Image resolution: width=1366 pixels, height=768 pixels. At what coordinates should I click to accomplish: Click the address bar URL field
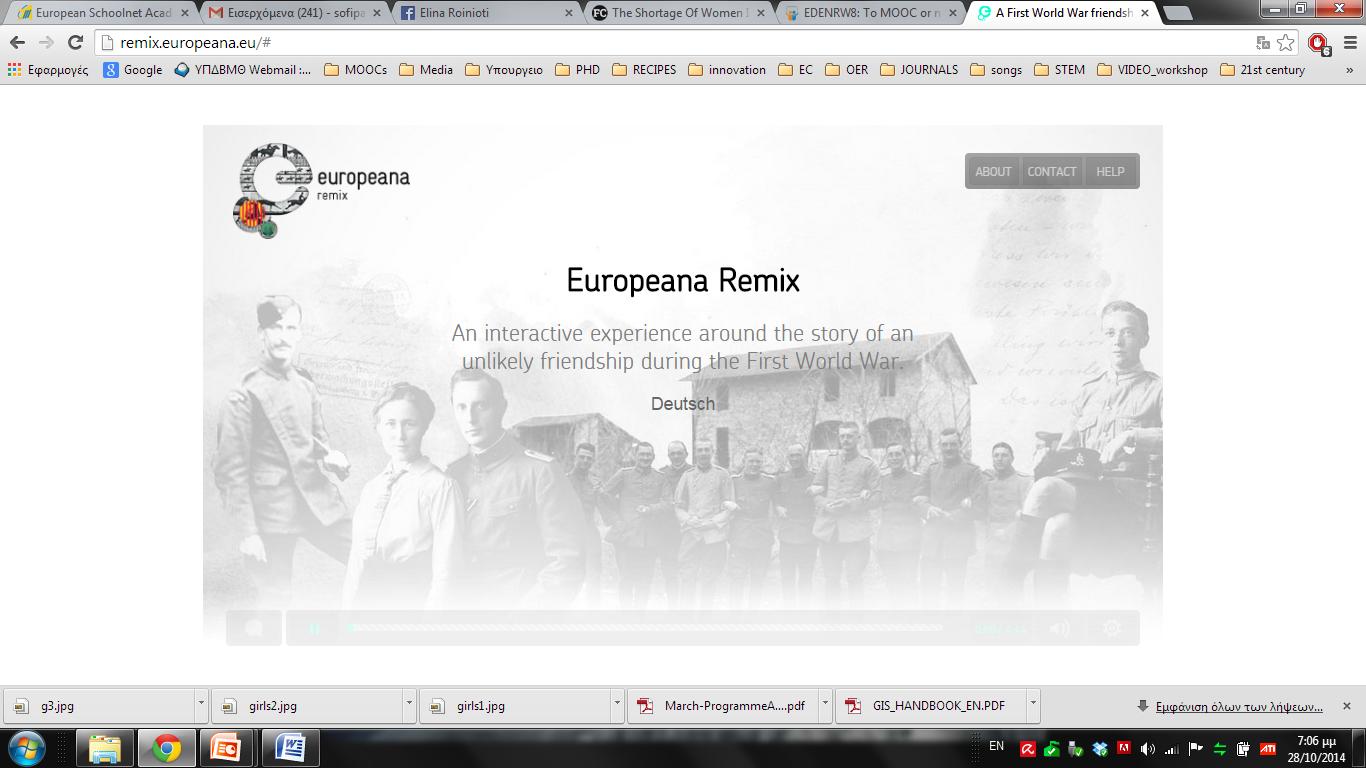click(x=680, y=43)
